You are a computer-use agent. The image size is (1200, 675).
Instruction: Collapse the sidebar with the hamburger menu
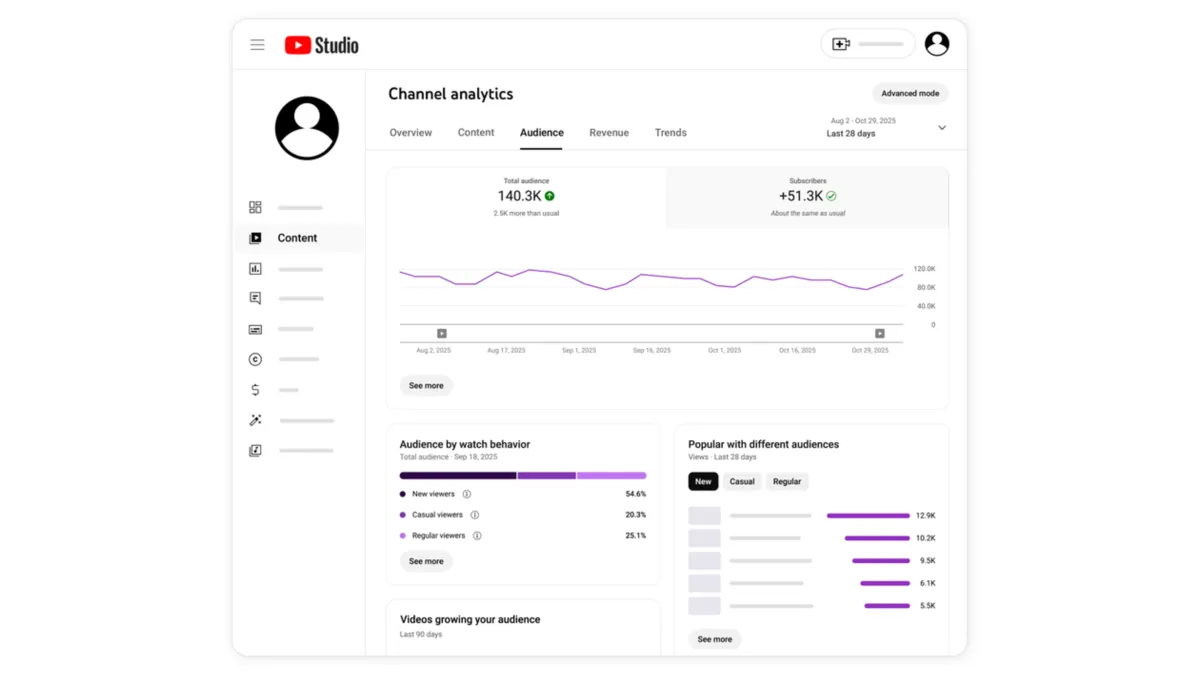257,44
